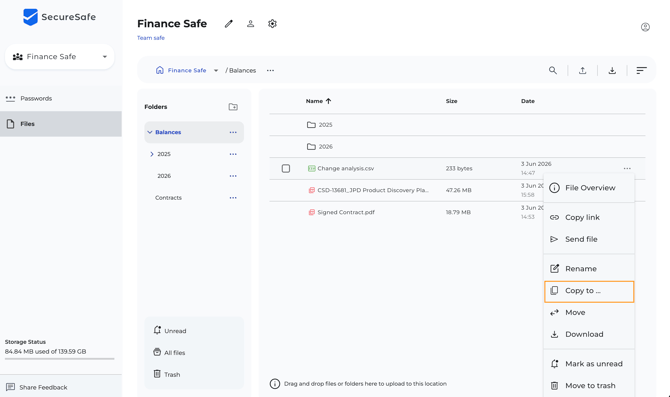670x397 pixels.
Task: Click the Date column header
Action: [x=528, y=101]
